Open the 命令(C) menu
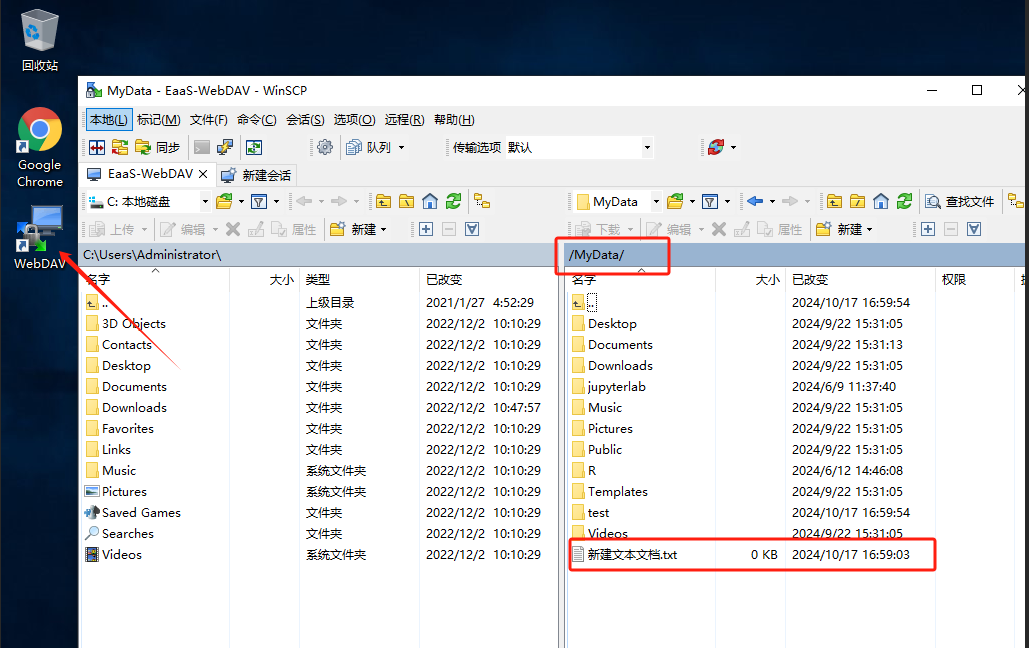 click(x=257, y=119)
